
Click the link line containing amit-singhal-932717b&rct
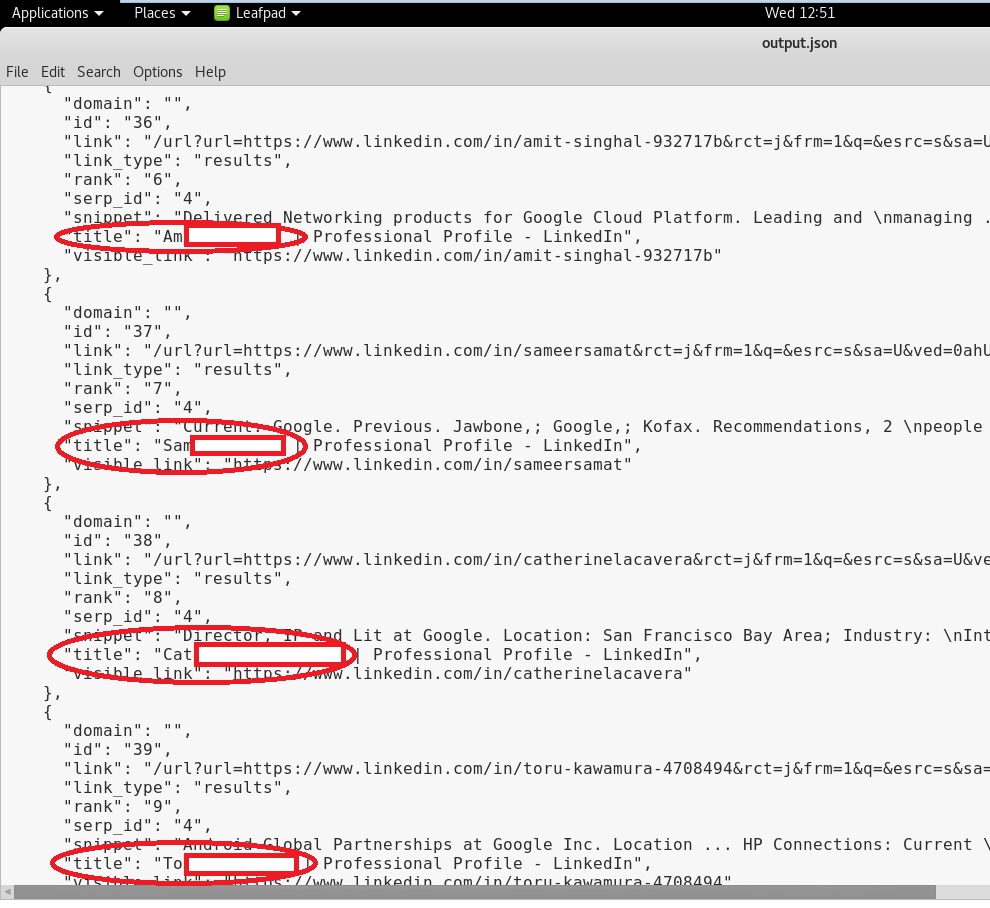[527, 141]
